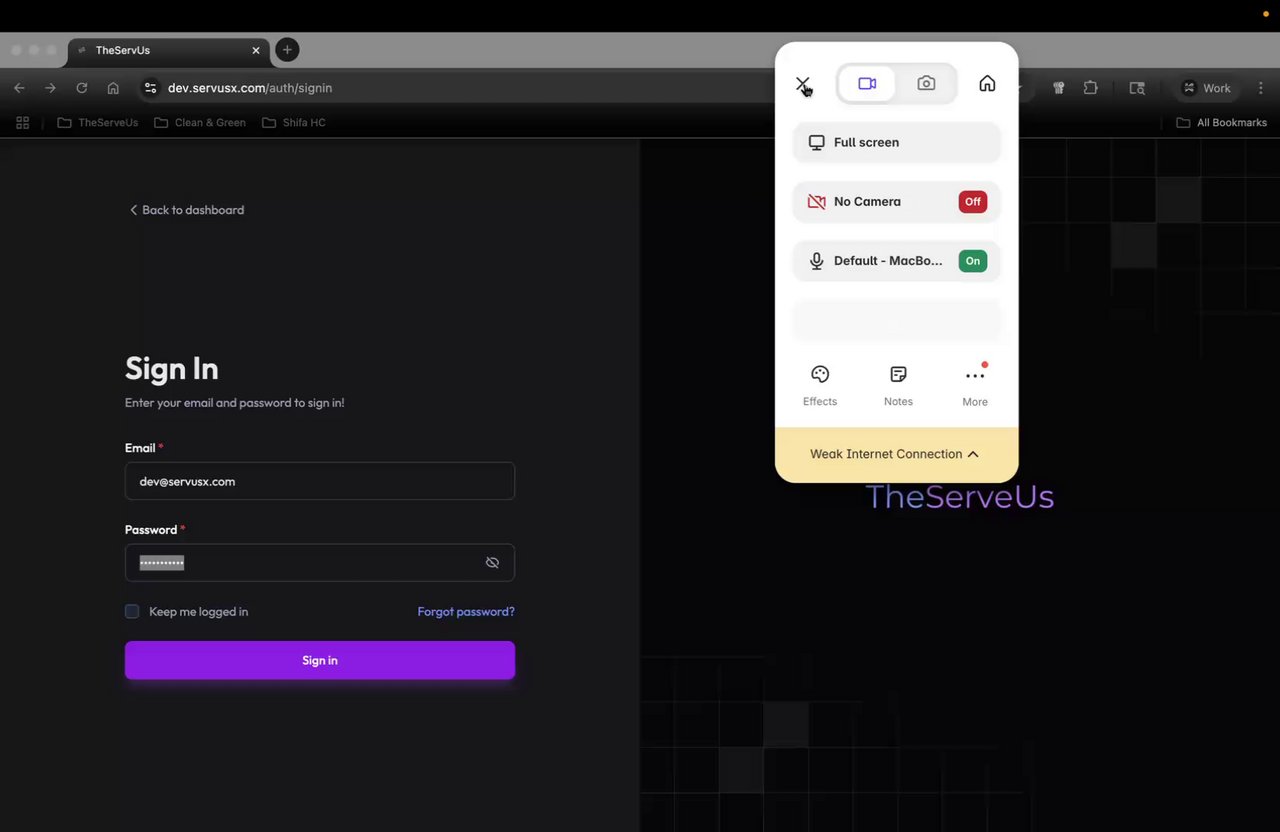The height and width of the screenshot is (832, 1280).
Task: Click the purple Sign in button
Action: [320, 660]
